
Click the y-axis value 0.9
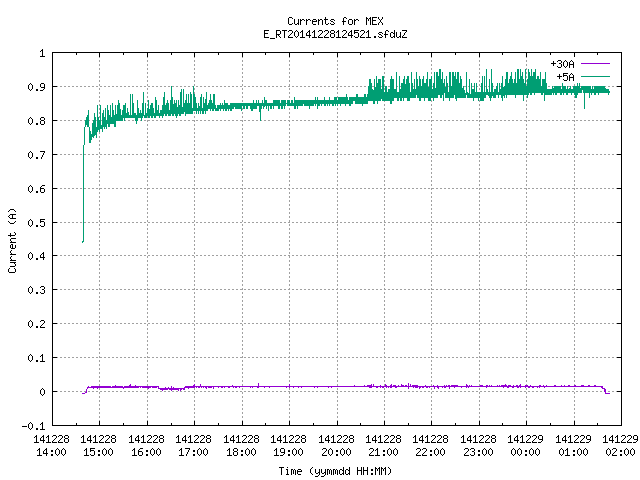pyautogui.click(x=36, y=87)
